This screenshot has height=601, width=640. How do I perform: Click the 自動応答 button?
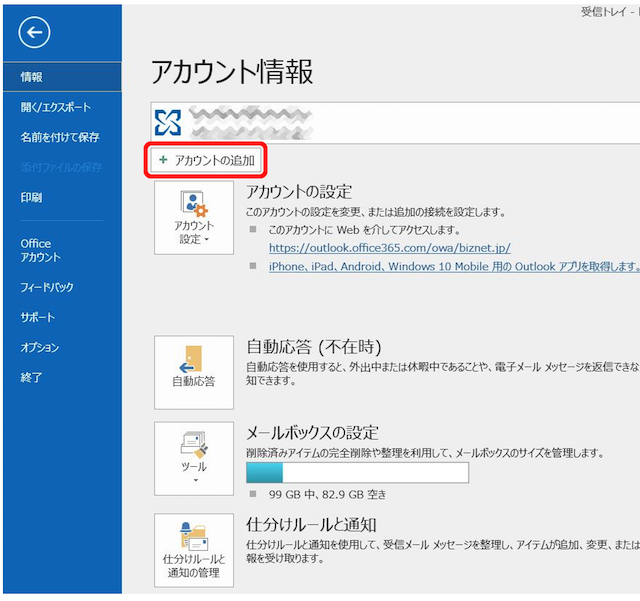[x=194, y=372]
